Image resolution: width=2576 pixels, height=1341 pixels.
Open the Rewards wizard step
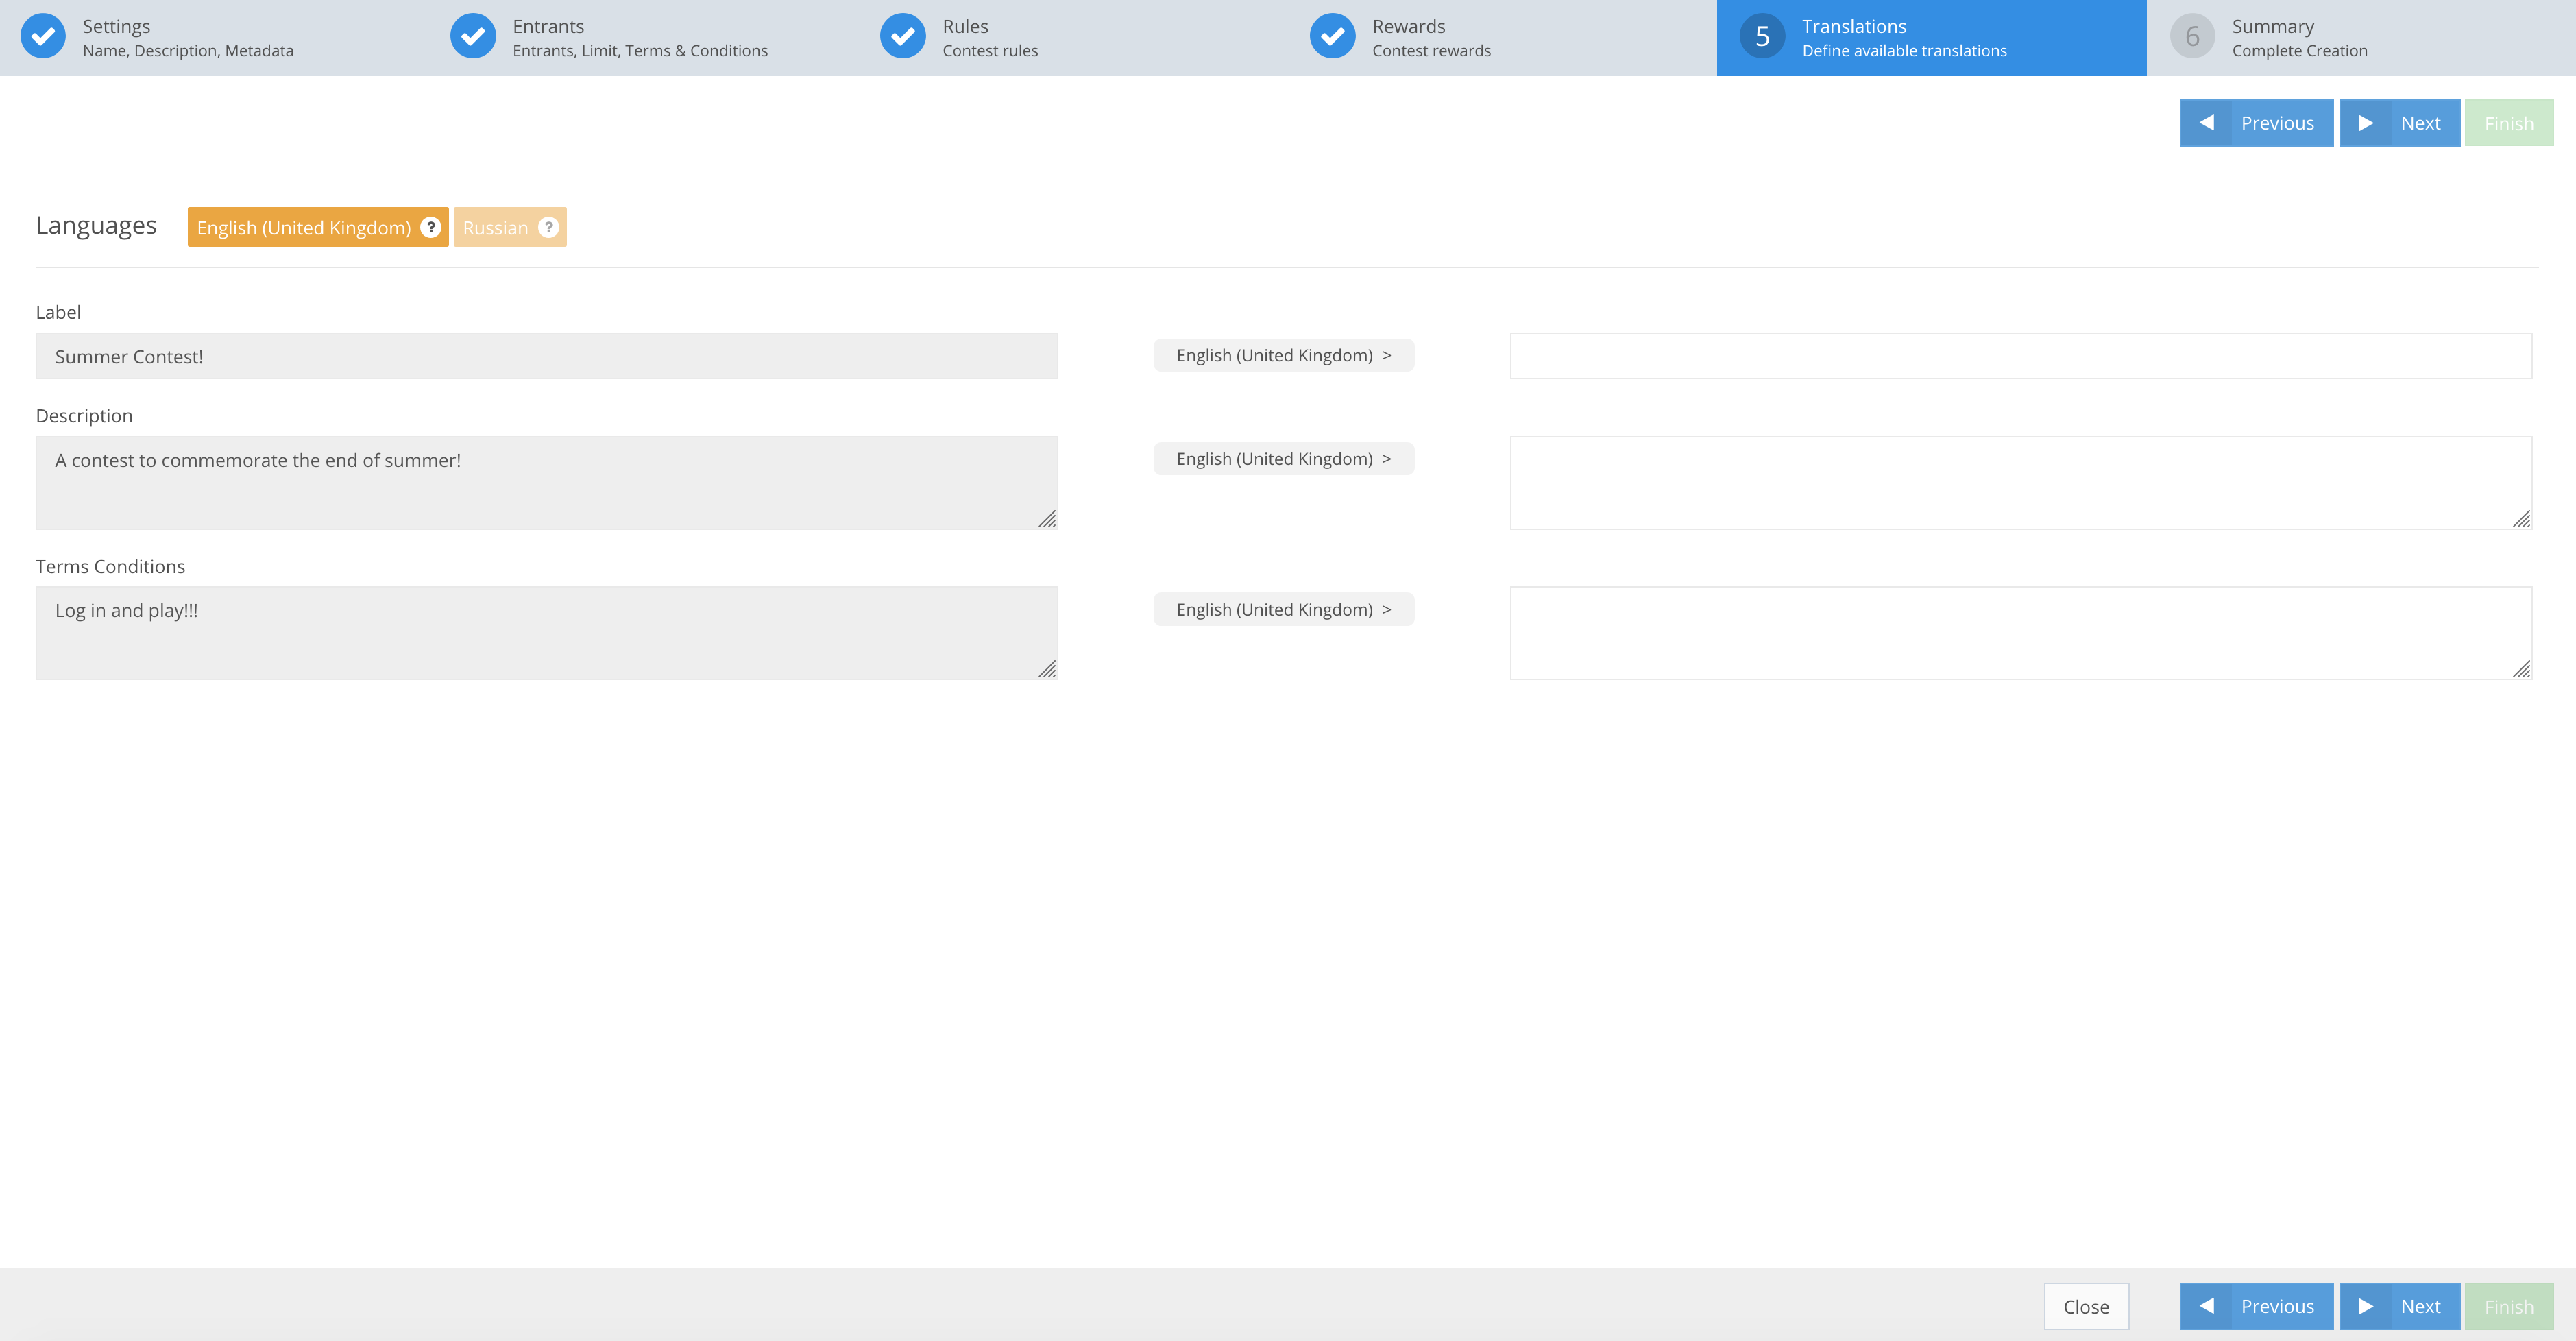coord(1503,38)
